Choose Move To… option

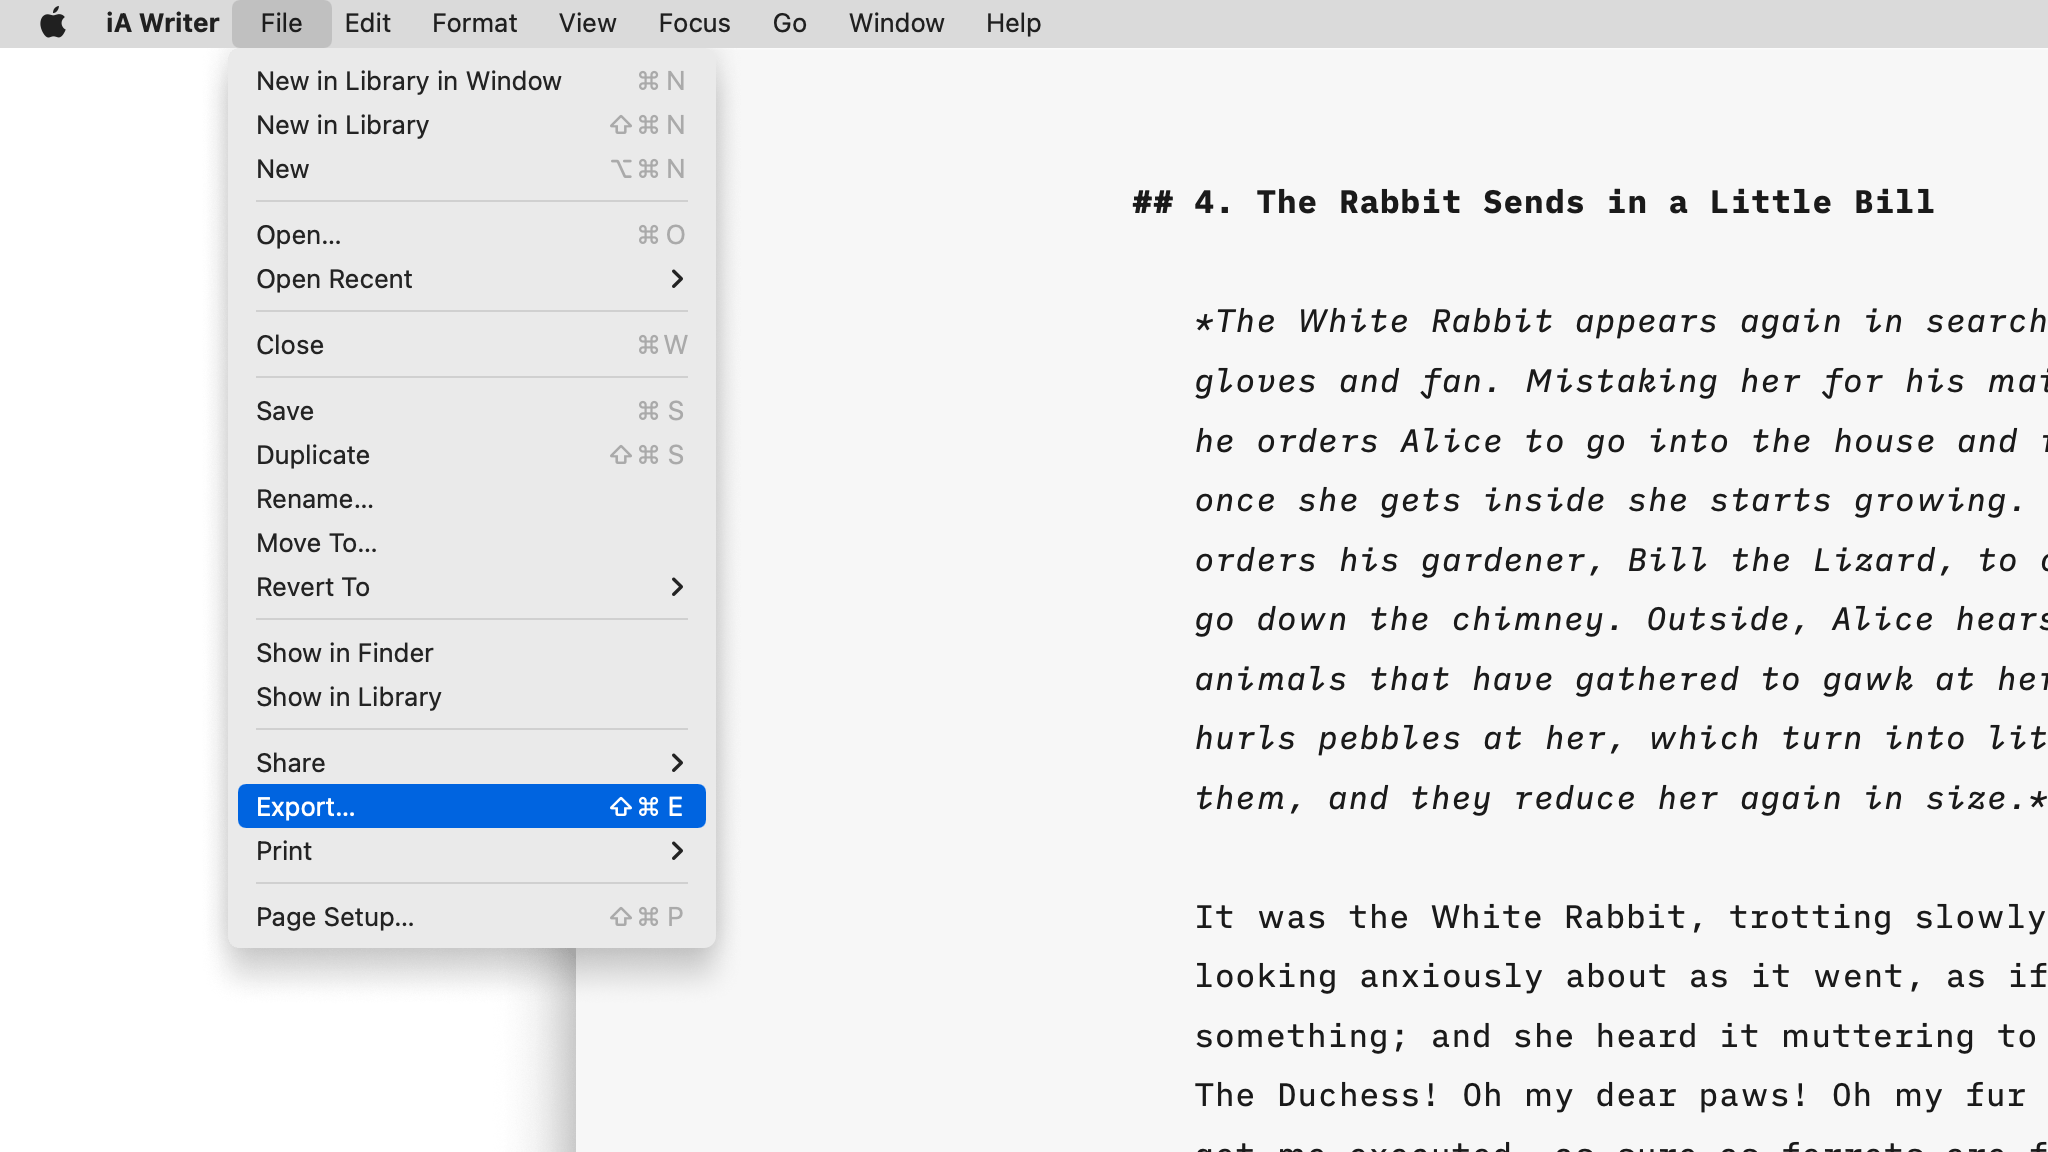(x=316, y=543)
